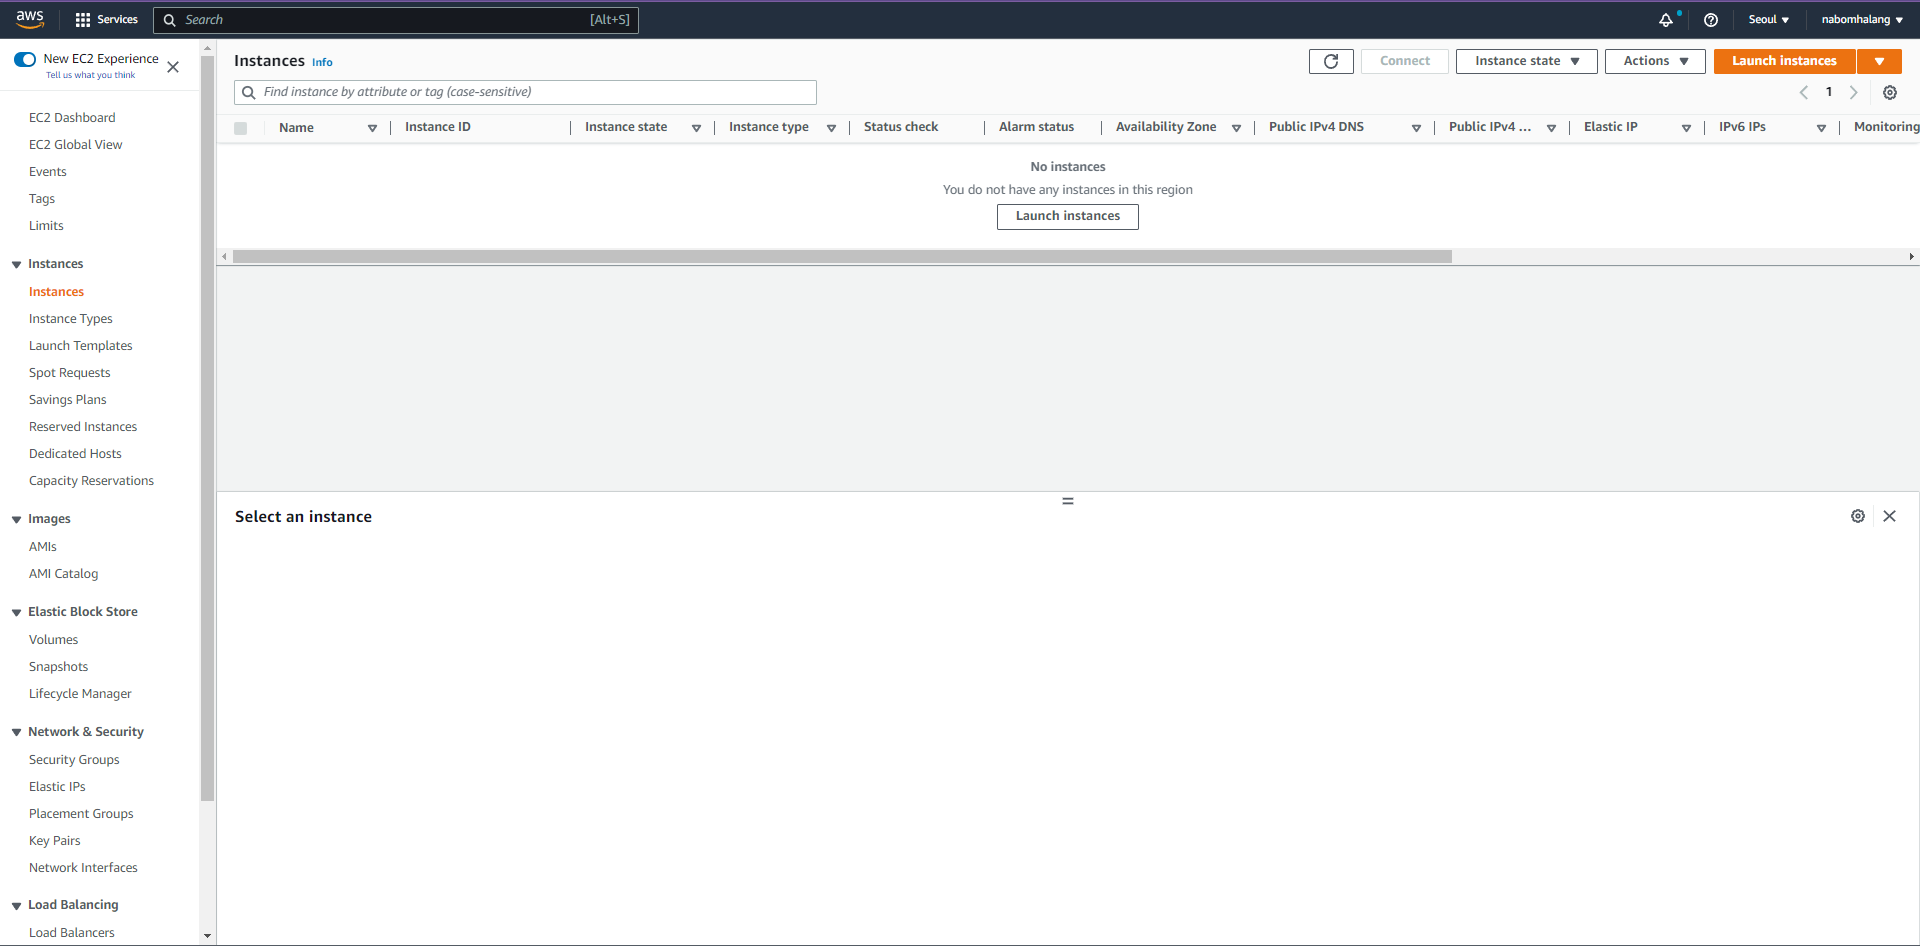This screenshot has height=946, width=1920.
Task: Sort by Public IPv4 address column arrow
Action: [1551, 128]
